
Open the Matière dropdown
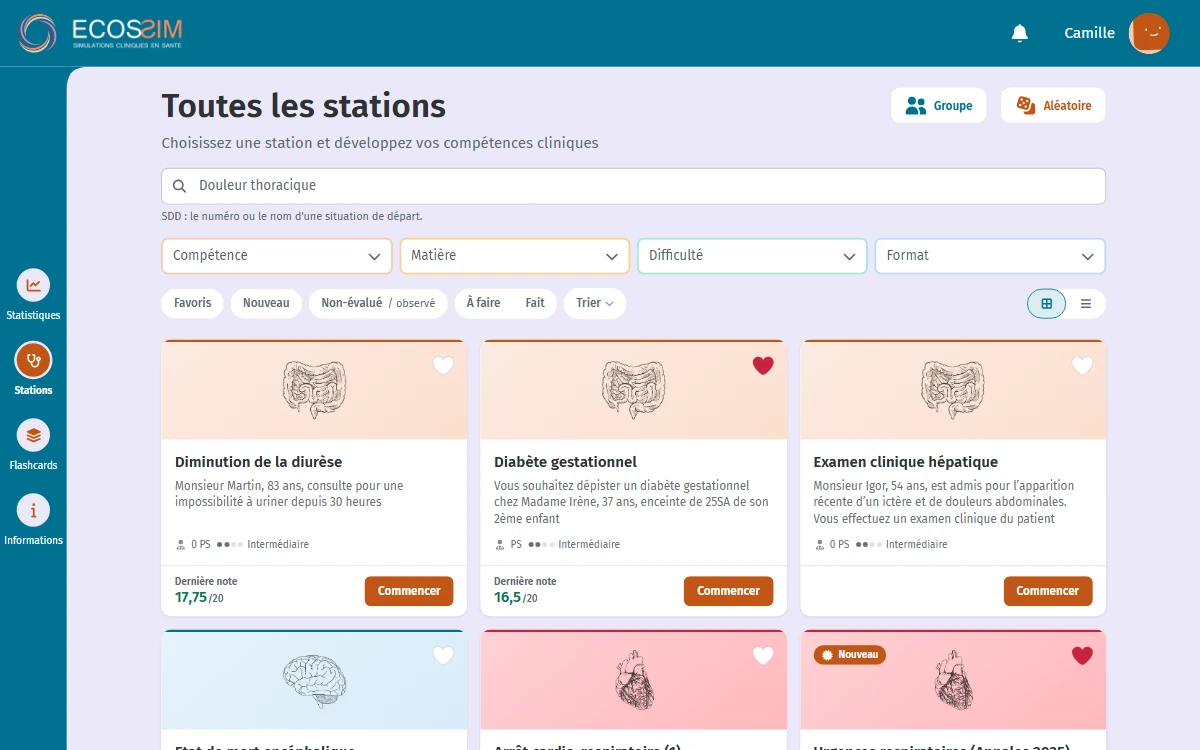(515, 256)
